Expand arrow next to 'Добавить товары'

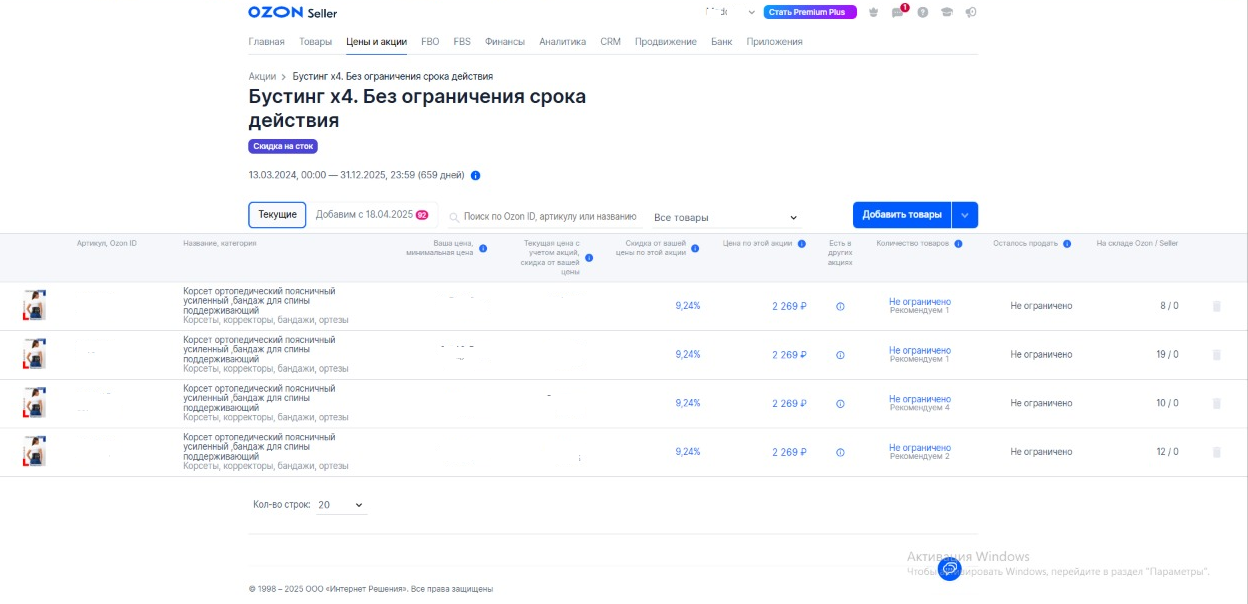click(965, 215)
